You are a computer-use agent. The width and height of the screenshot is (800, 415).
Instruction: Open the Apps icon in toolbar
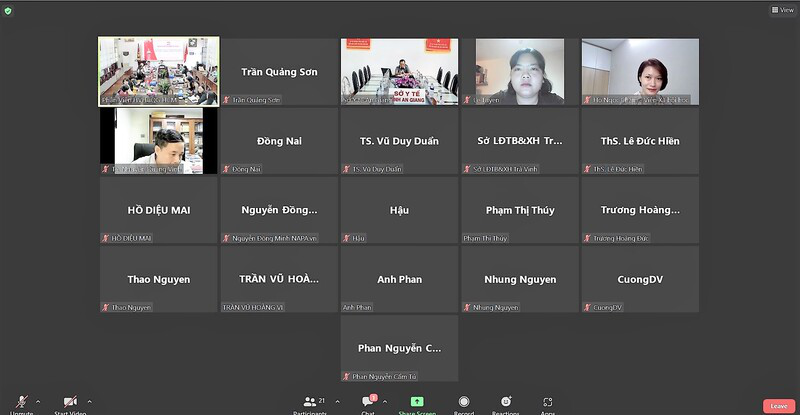[548, 401]
